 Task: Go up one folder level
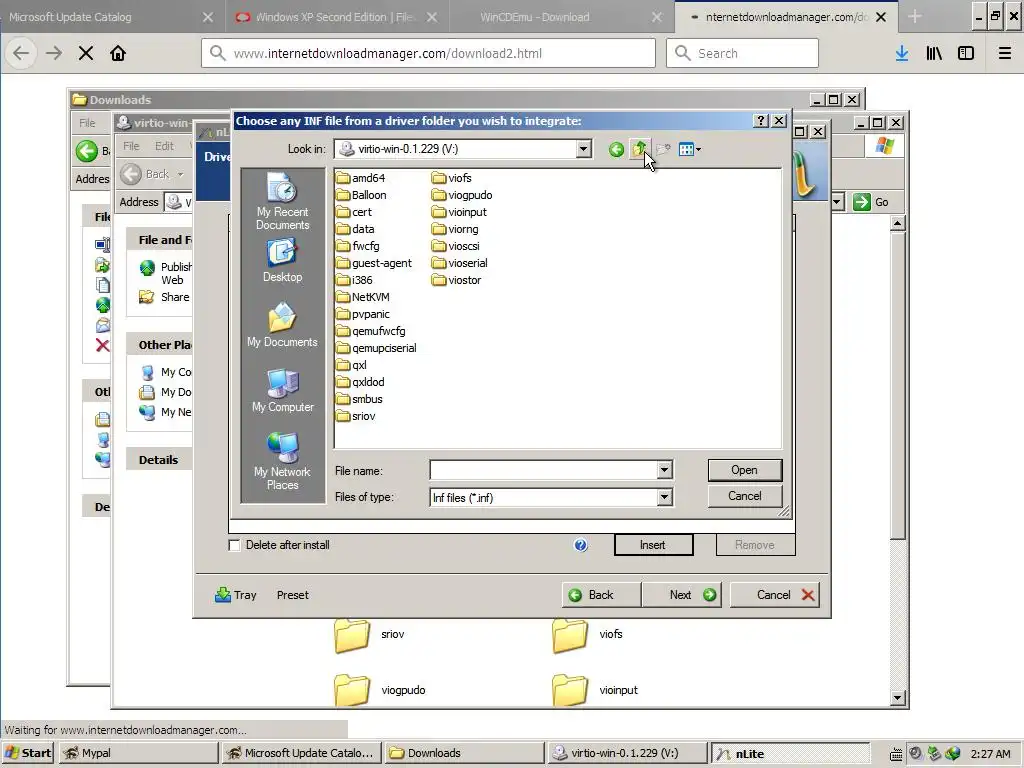click(639, 150)
